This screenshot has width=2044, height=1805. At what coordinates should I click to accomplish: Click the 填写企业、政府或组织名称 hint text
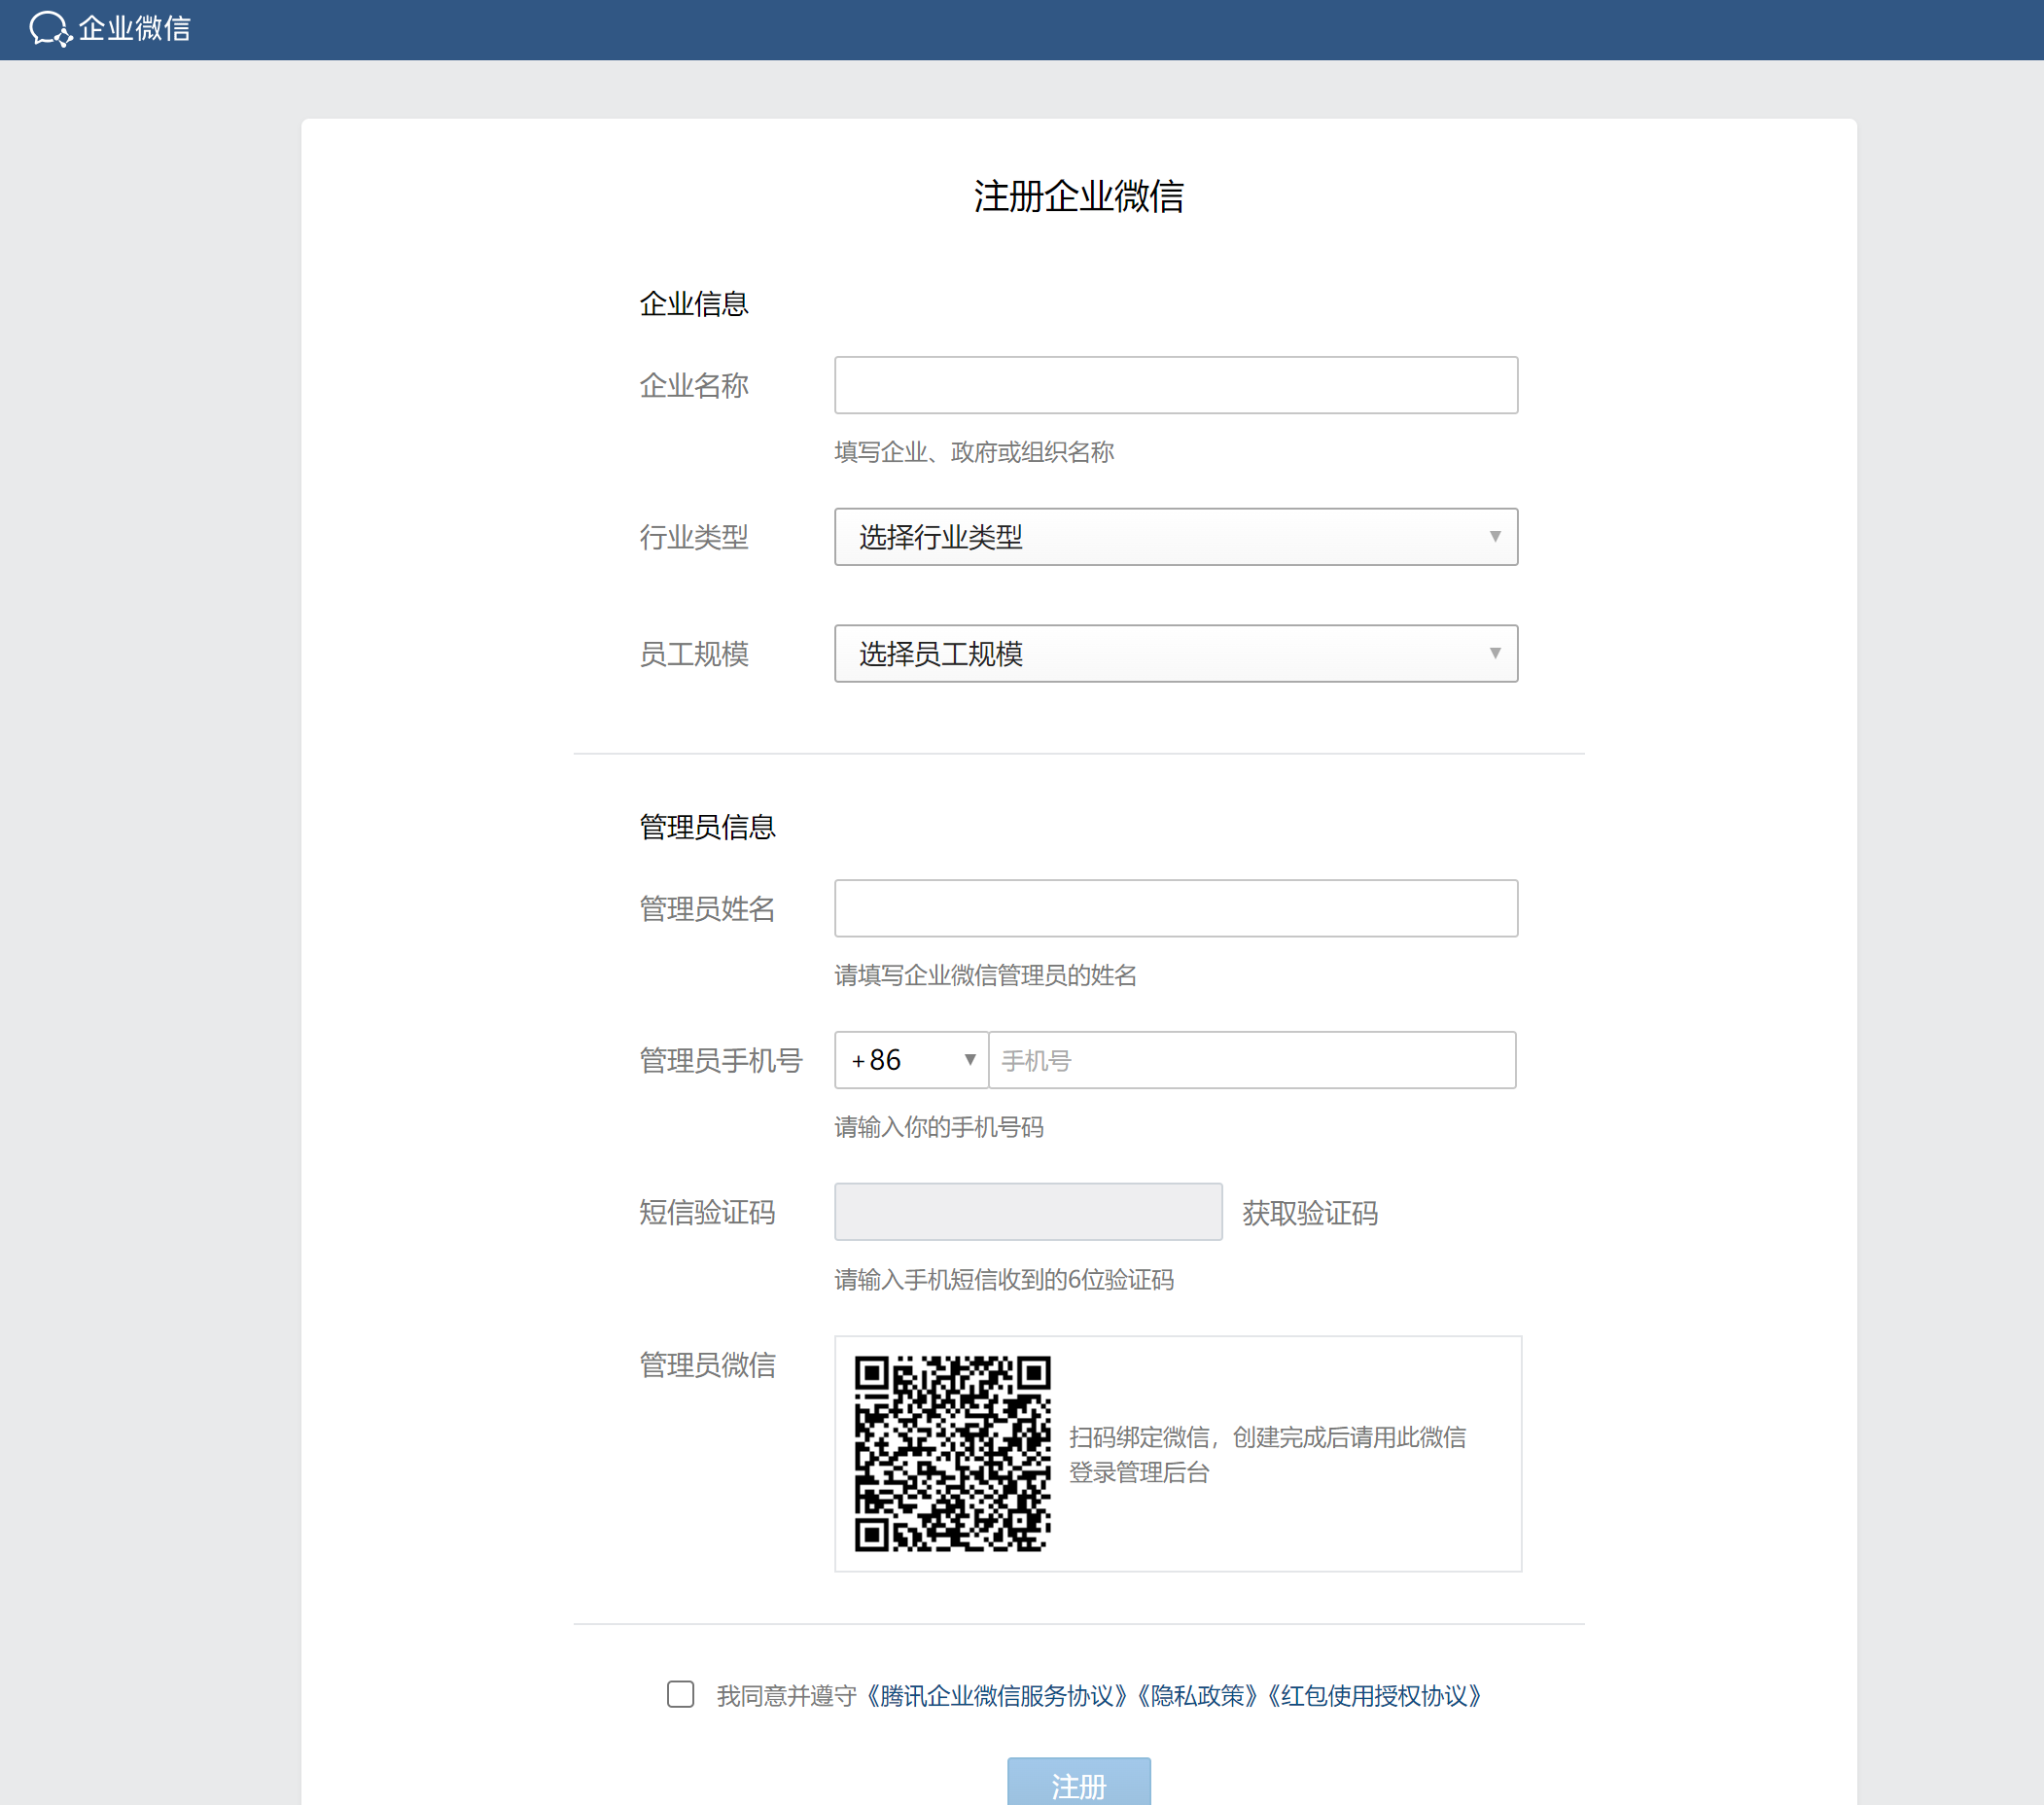tap(975, 452)
